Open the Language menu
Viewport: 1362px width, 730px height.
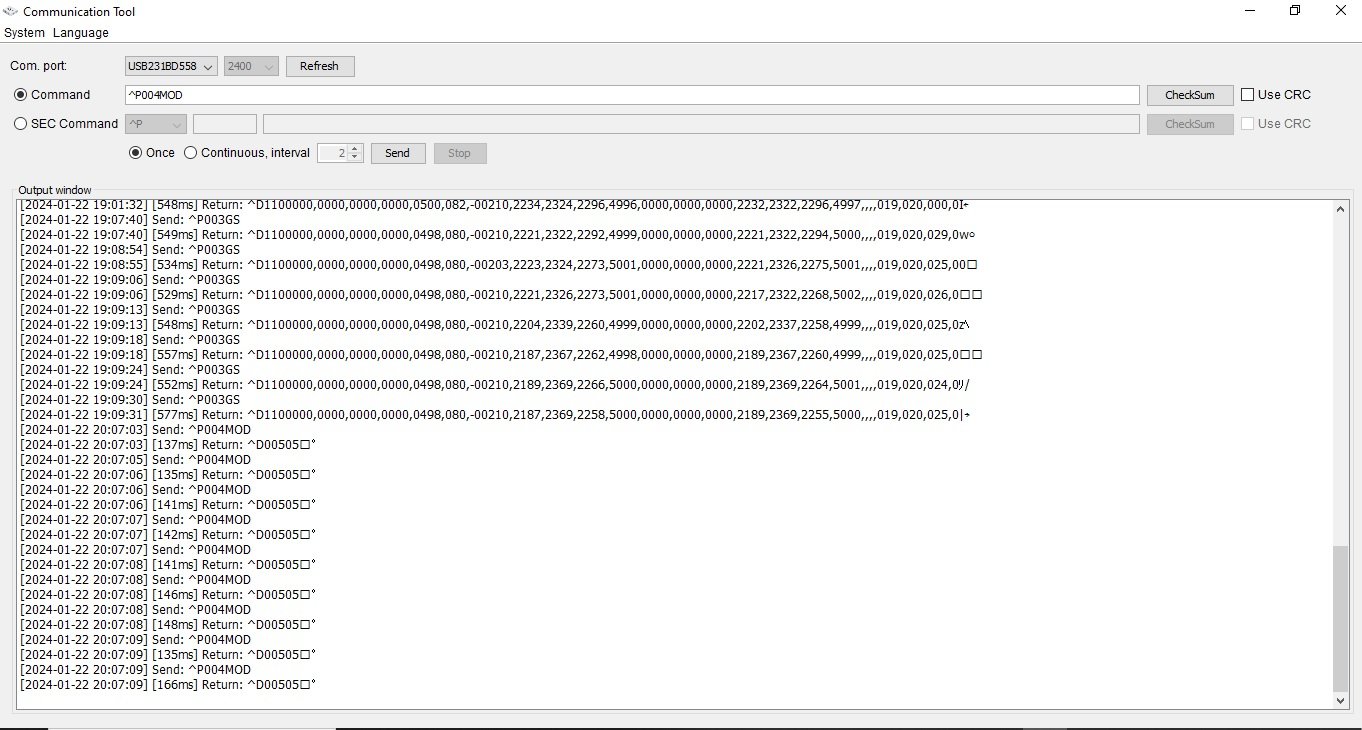(x=81, y=33)
